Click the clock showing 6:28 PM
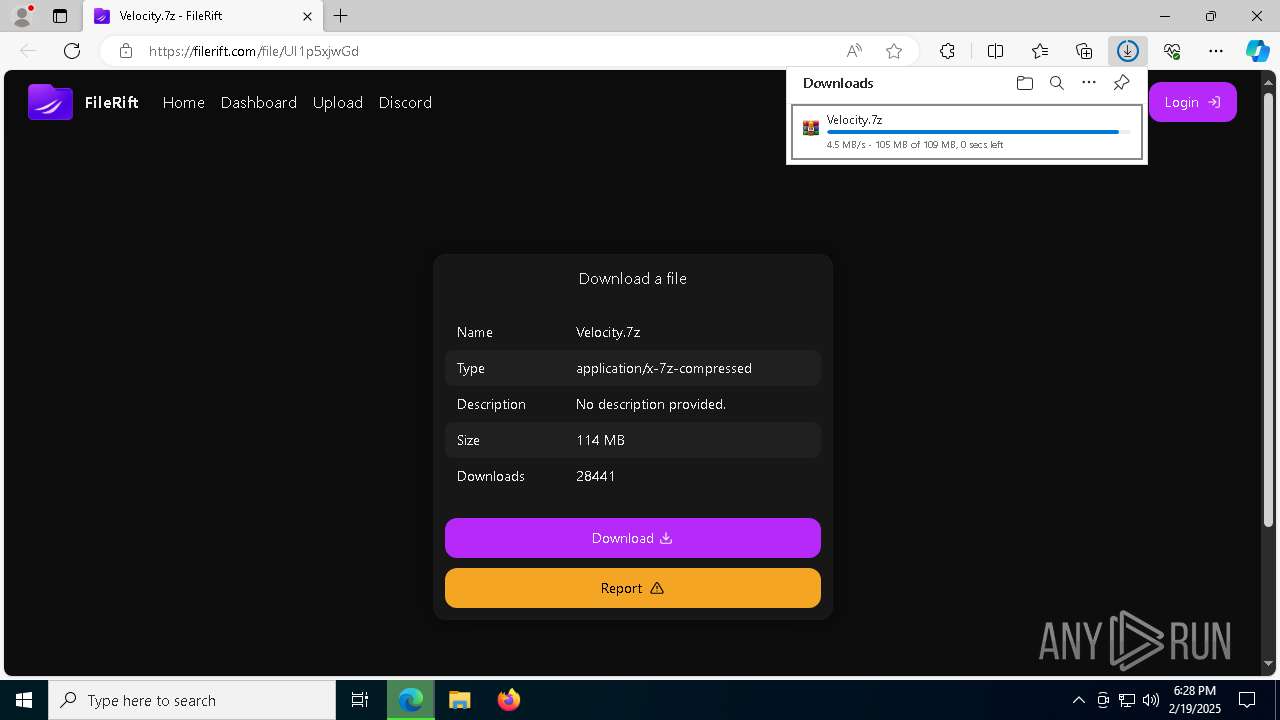Screen dimensions: 1280x720 coord(1195,691)
